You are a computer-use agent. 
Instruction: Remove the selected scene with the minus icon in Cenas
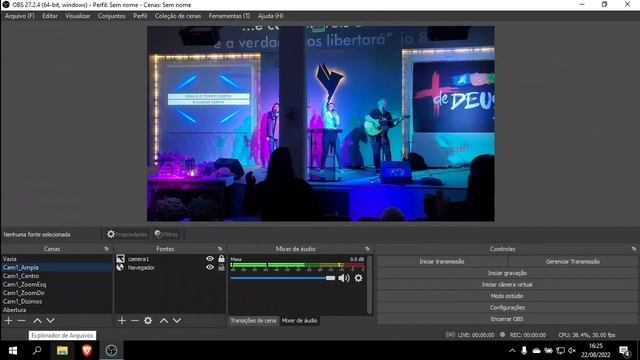(22, 321)
